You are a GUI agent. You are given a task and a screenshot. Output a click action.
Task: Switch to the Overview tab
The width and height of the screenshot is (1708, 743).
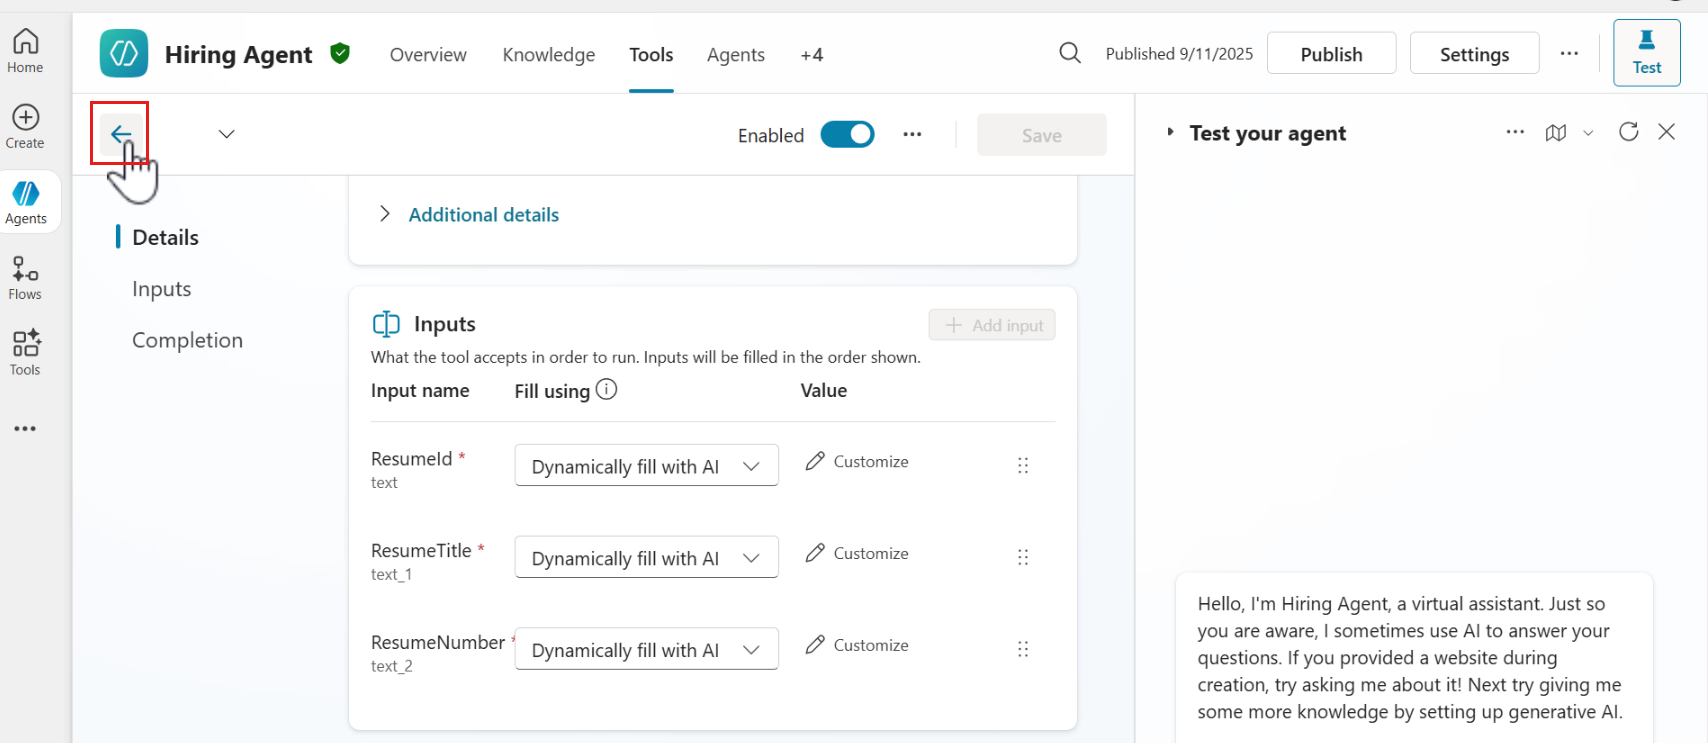tap(428, 55)
